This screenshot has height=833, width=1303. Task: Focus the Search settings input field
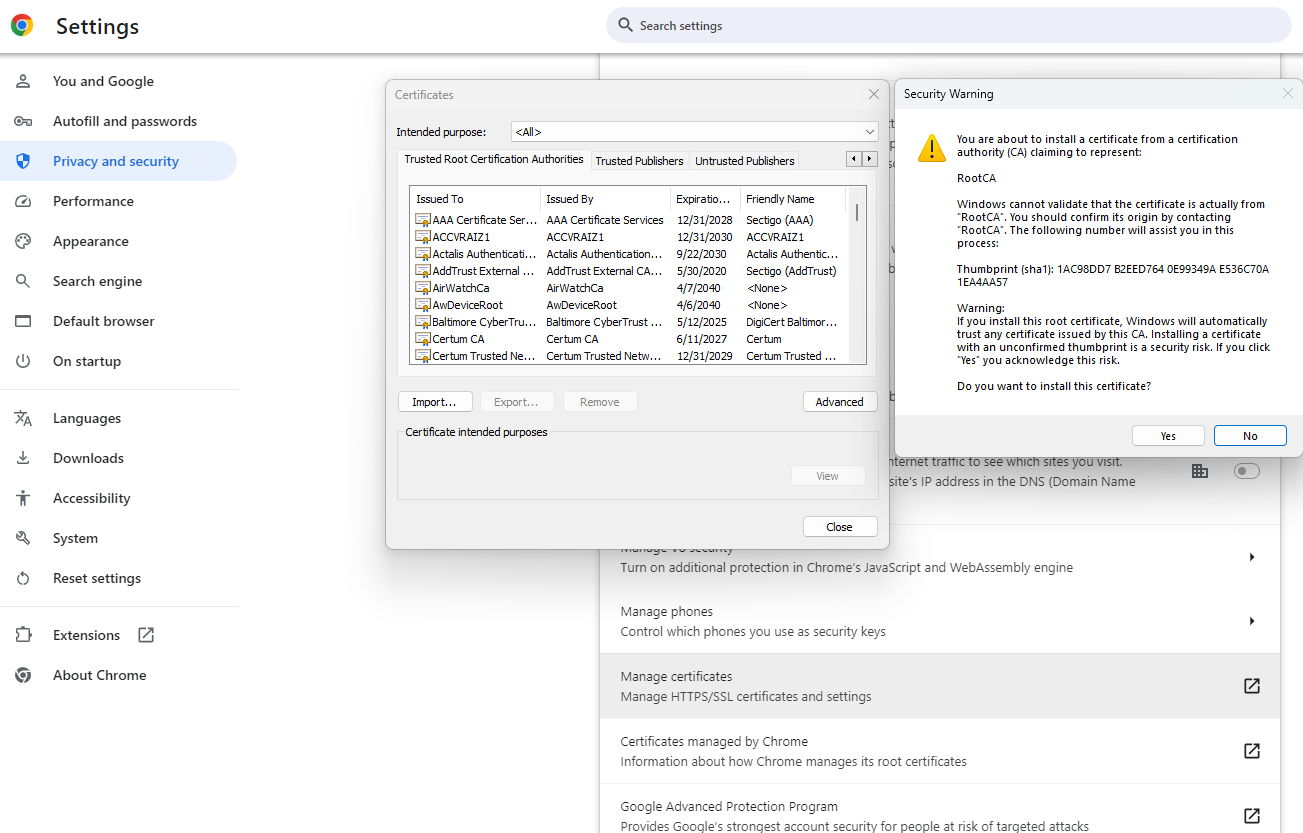[949, 25]
